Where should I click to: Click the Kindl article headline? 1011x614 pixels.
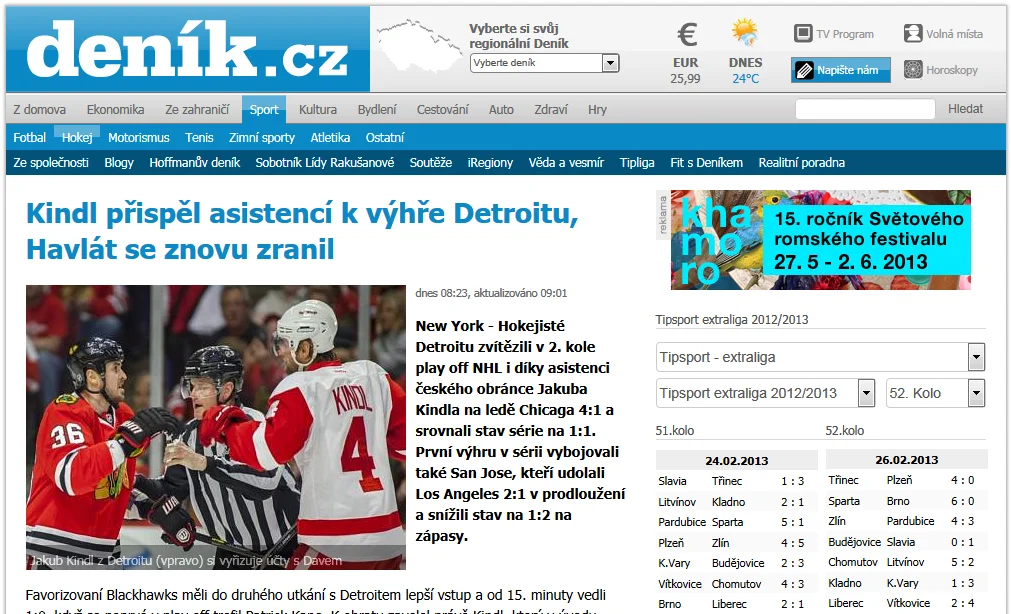(302, 231)
